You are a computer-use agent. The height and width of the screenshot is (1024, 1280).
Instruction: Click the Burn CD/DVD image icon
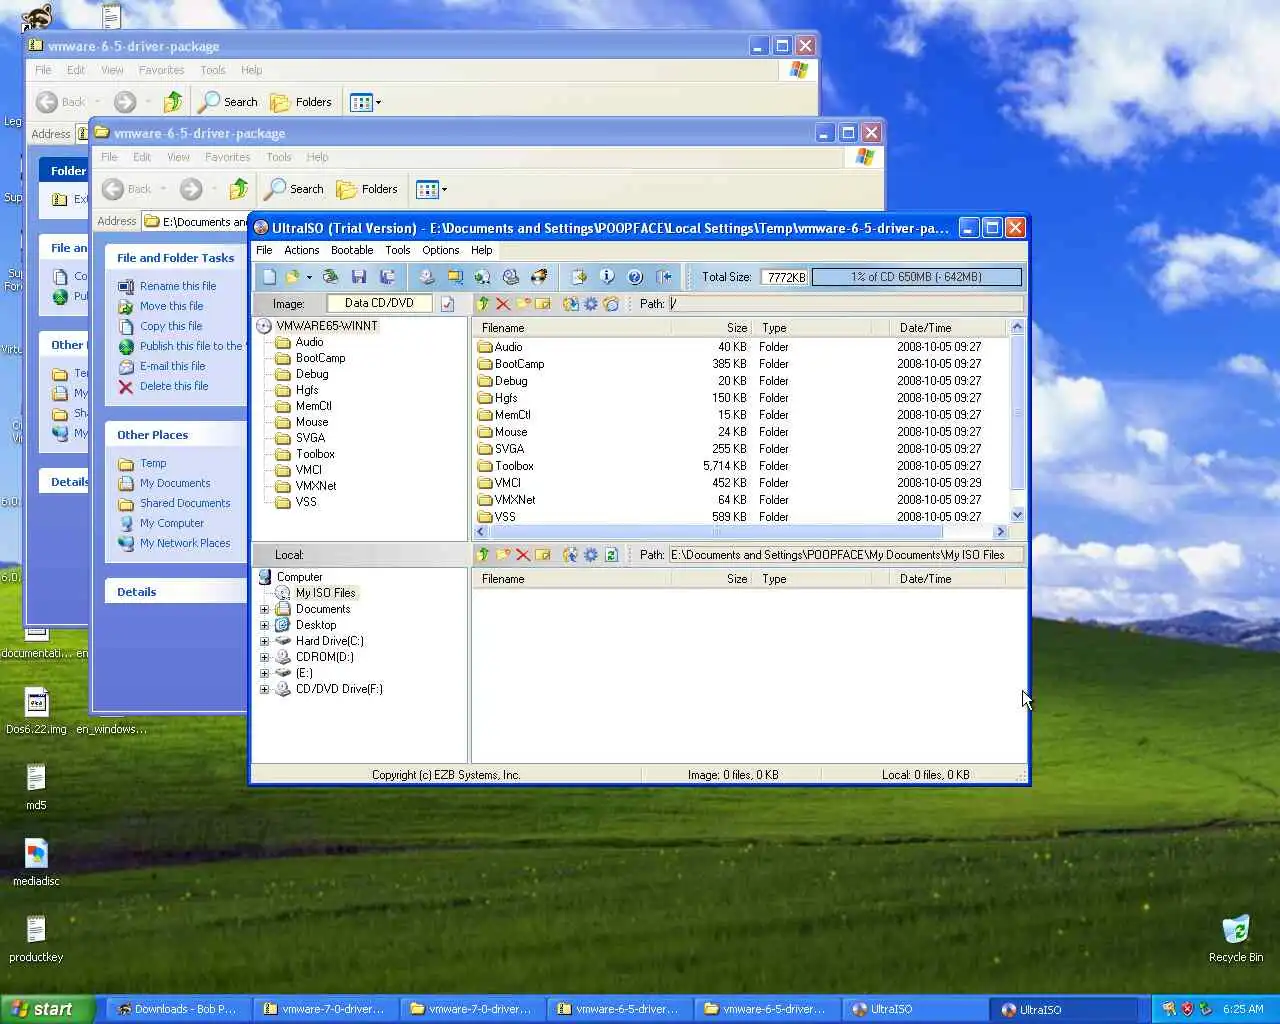click(539, 277)
